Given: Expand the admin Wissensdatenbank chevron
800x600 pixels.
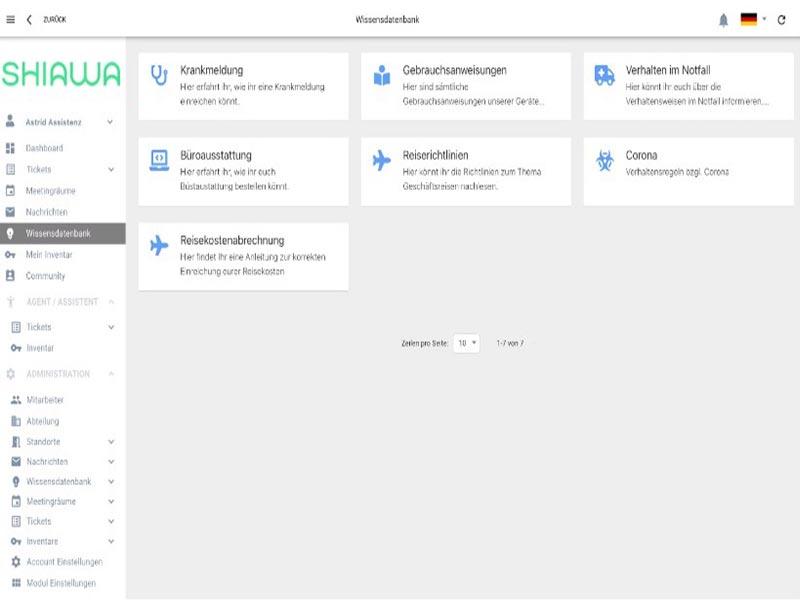Looking at the screenshot, I should pos(111,482).
